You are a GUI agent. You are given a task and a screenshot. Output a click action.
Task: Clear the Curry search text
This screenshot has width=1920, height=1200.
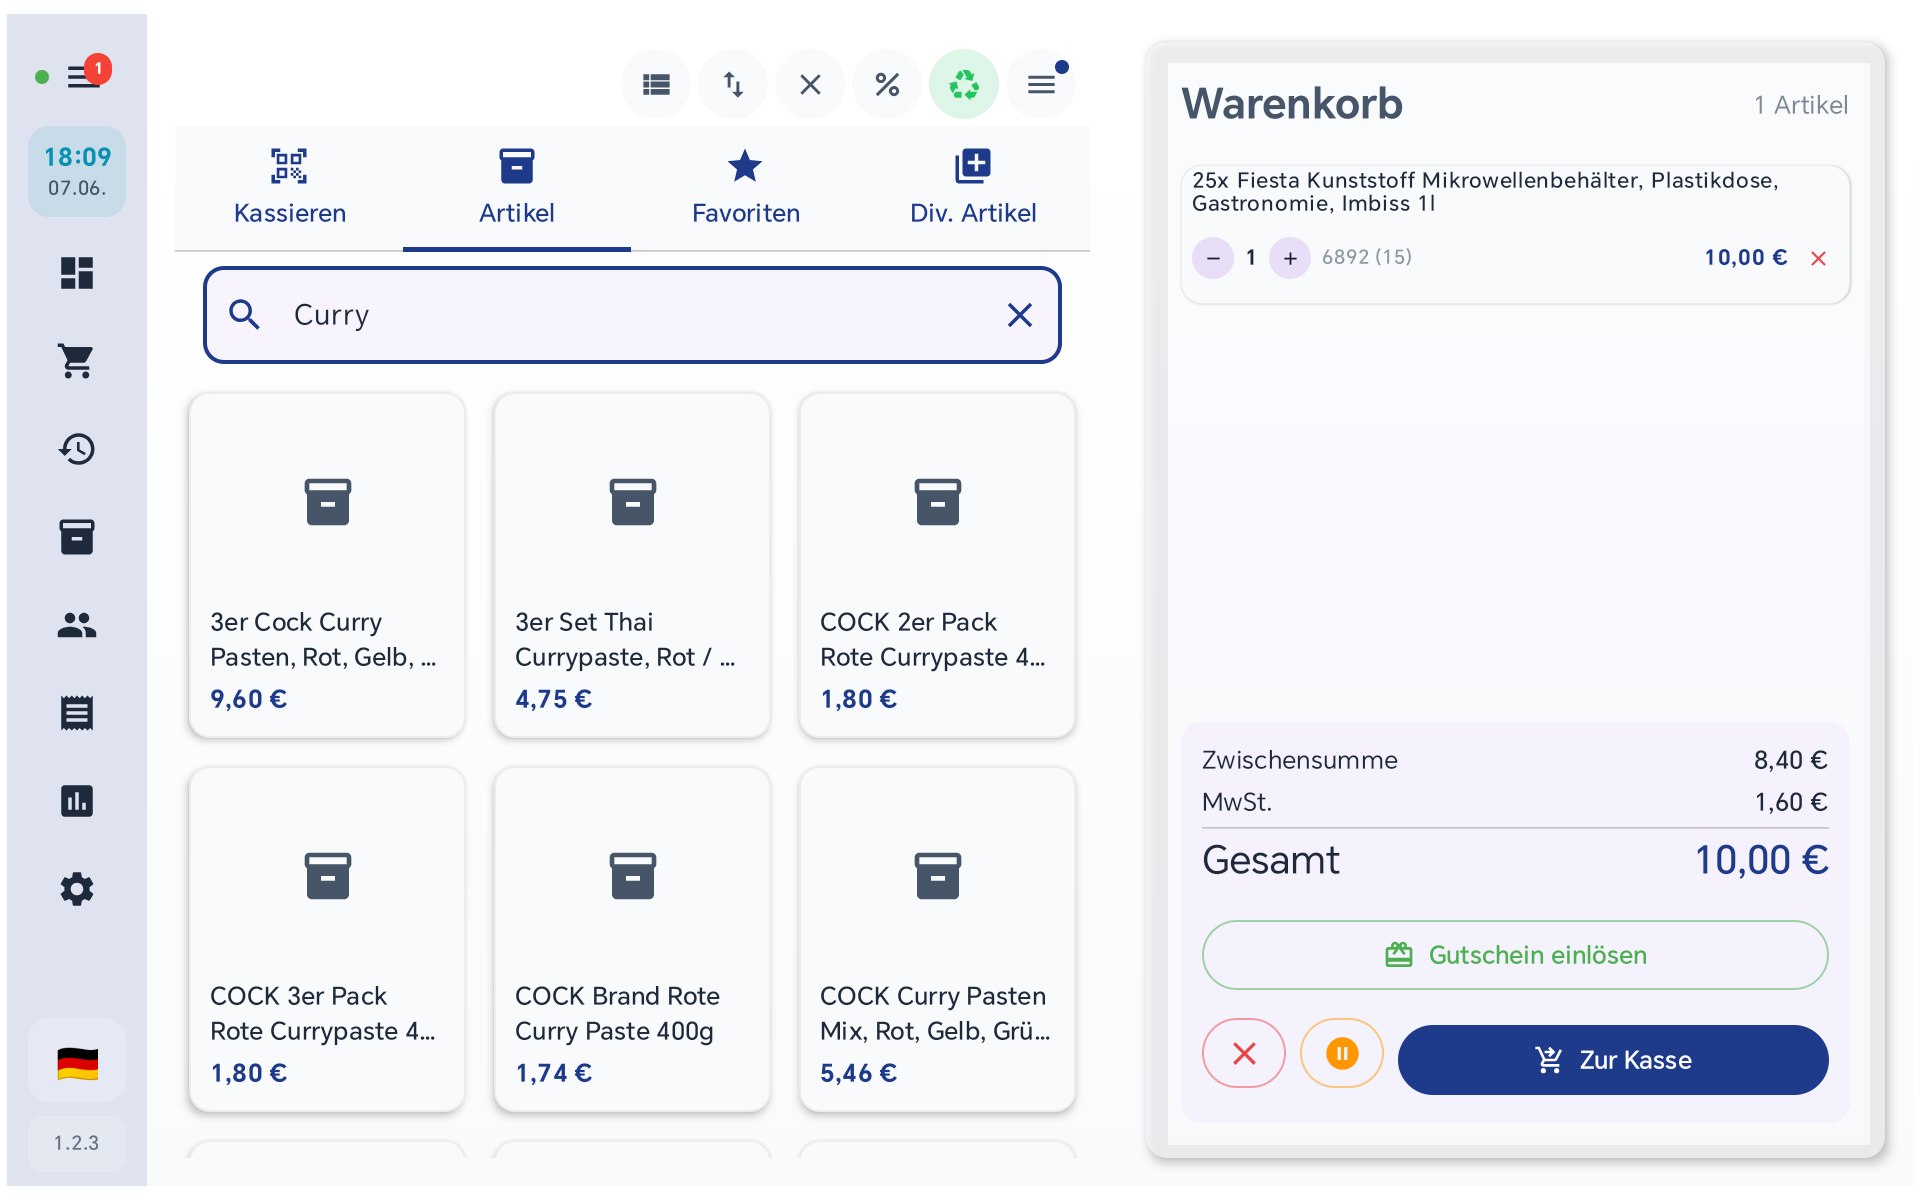click(1019, 315)
